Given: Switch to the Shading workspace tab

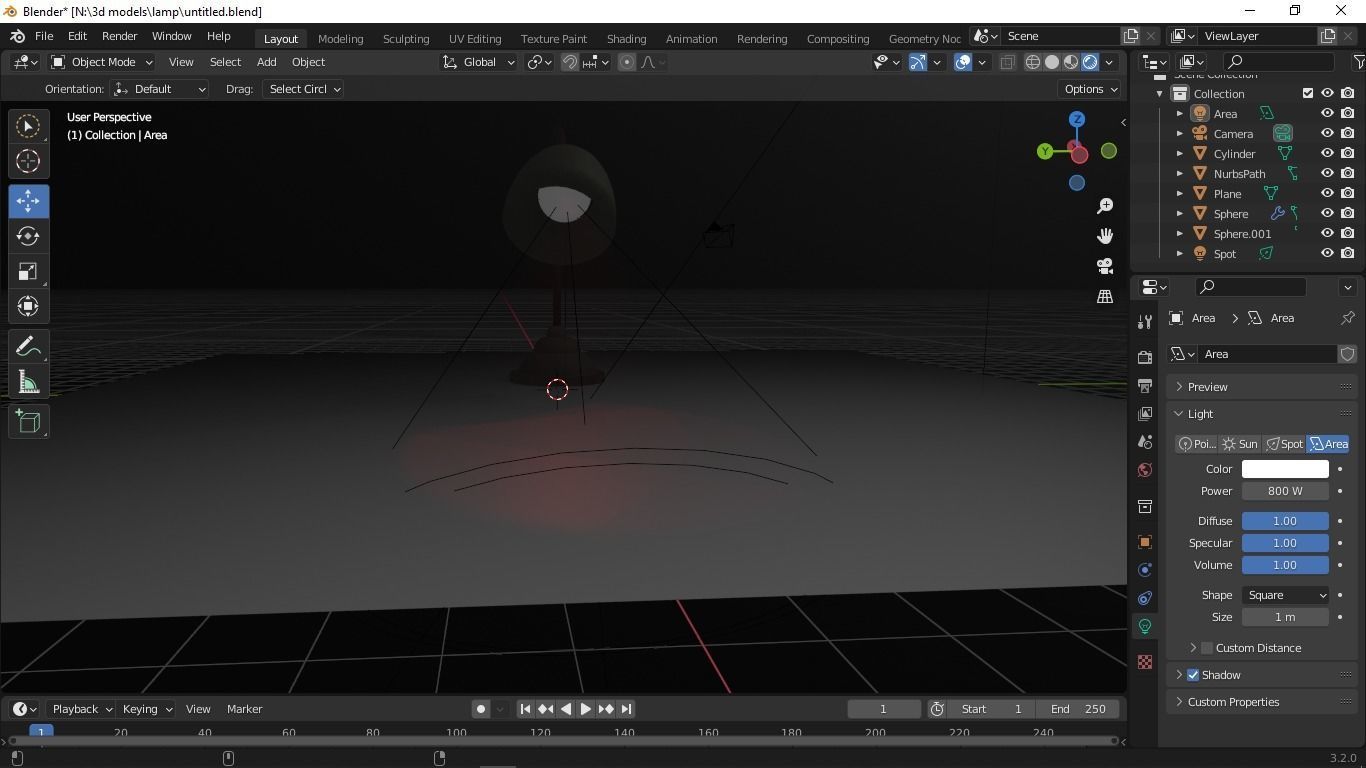Looking at the screenshot, I should coord(626,38).
